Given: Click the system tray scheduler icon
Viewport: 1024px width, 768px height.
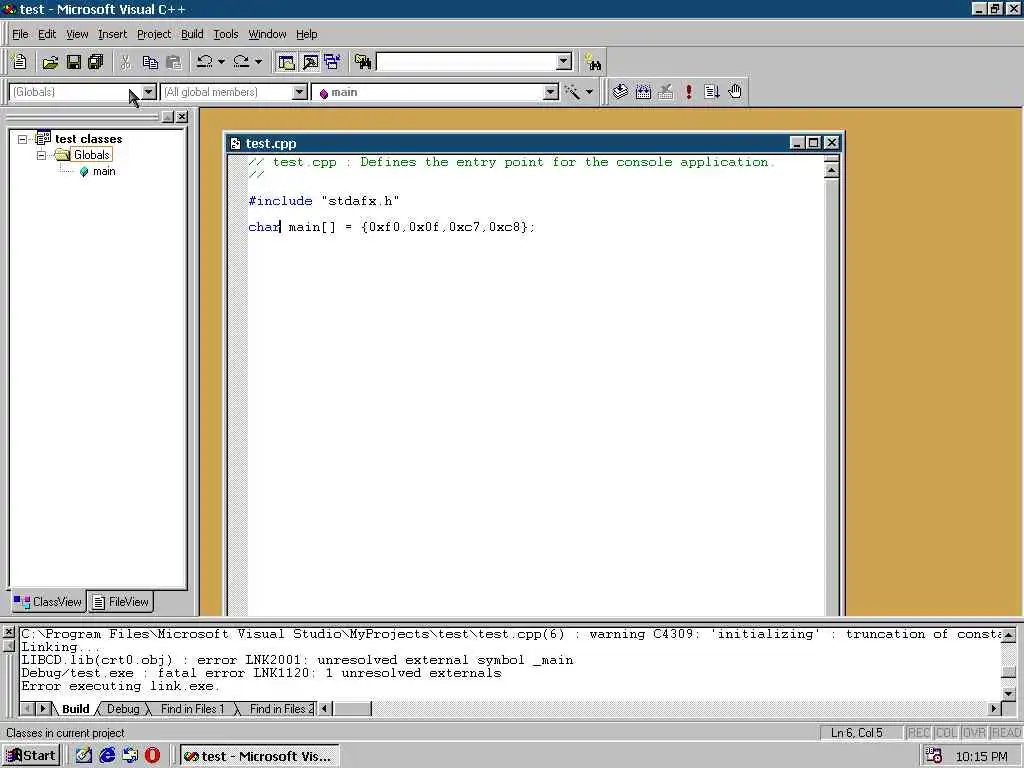Looking at the screenshot, I should pyautogui.click(x=934, y=756).
